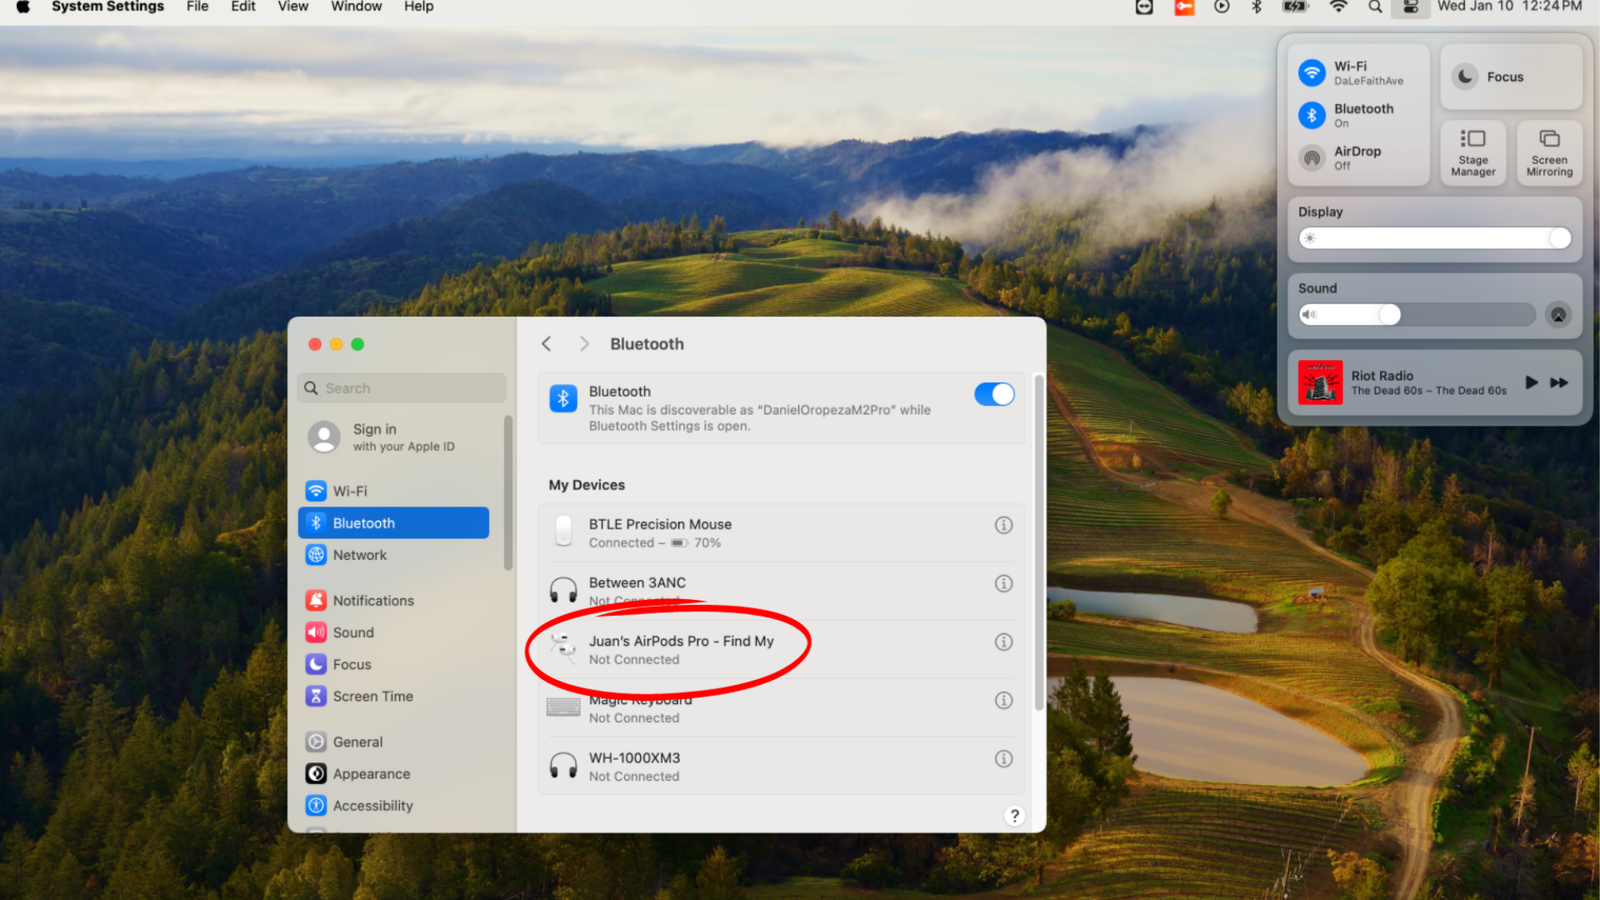
Task: Select Focus in the sidebar
Action: click(393, 664)
